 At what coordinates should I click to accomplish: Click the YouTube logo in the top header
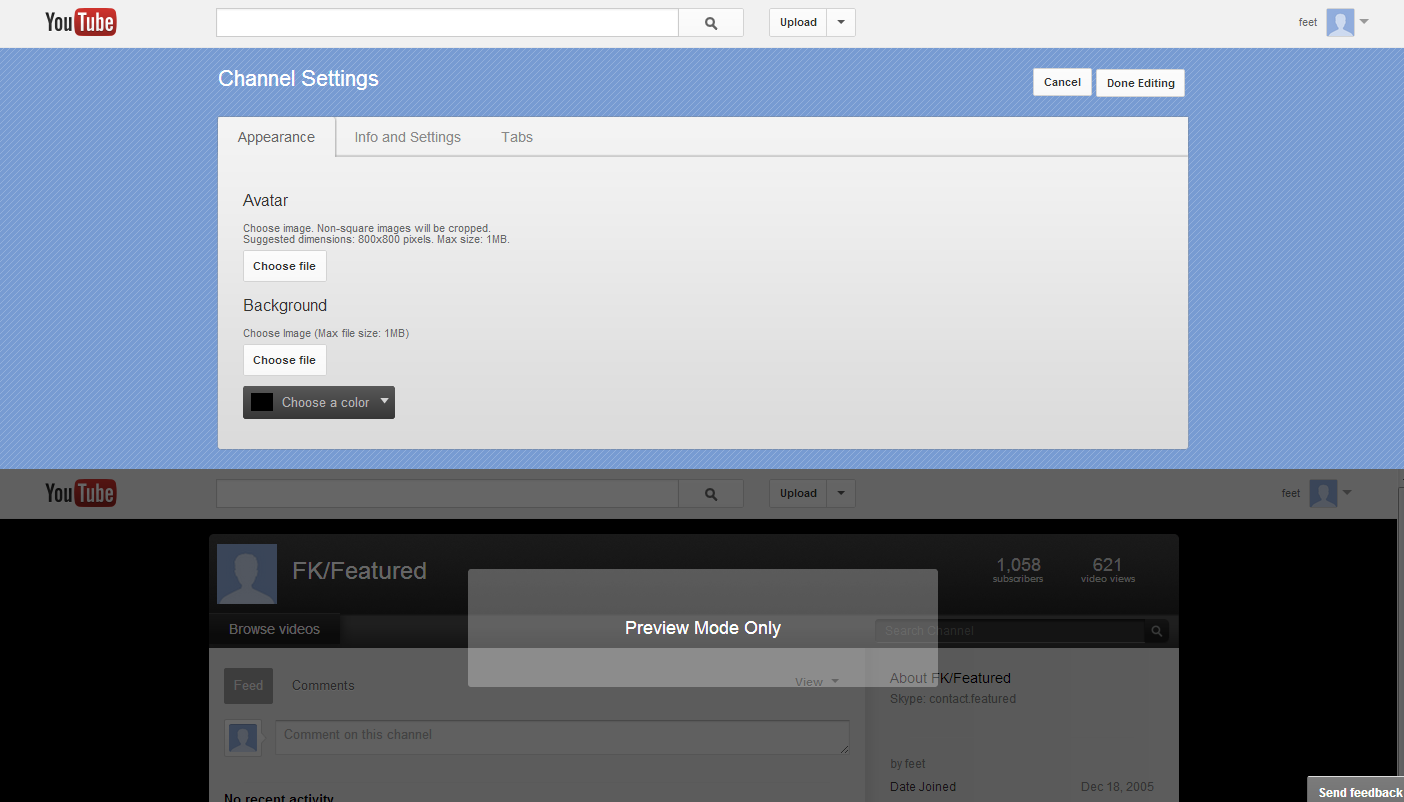pos(81,22)
